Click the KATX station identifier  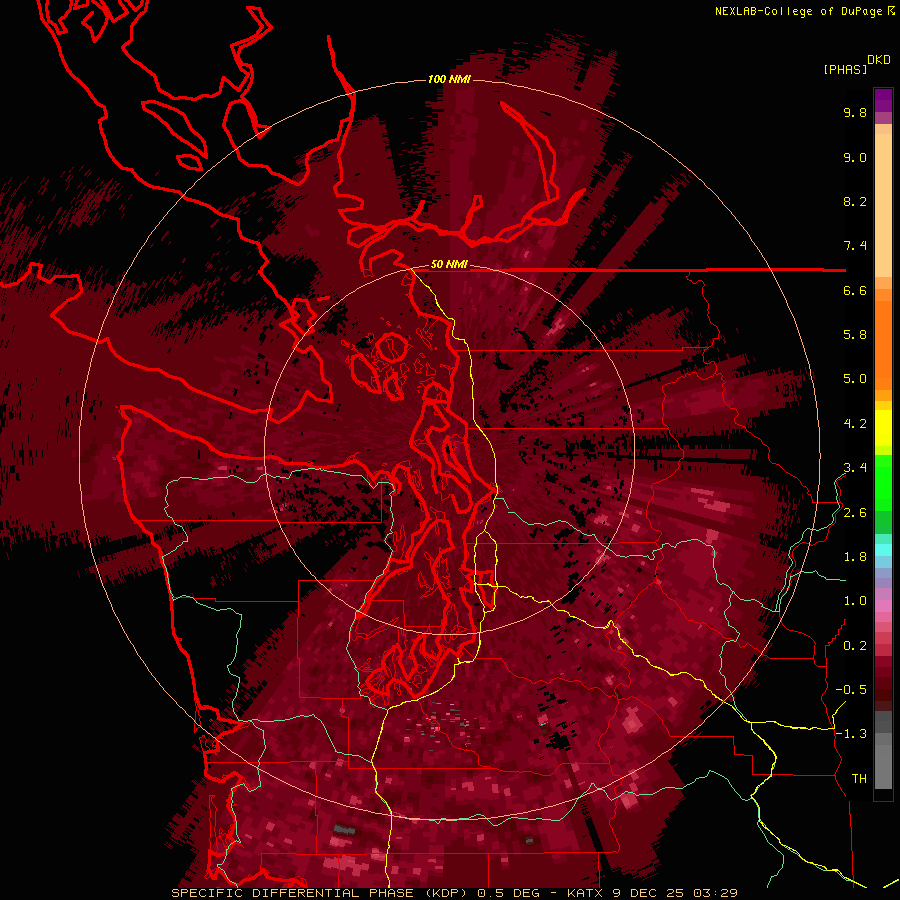pyautogui.click(x=584, y=893)
